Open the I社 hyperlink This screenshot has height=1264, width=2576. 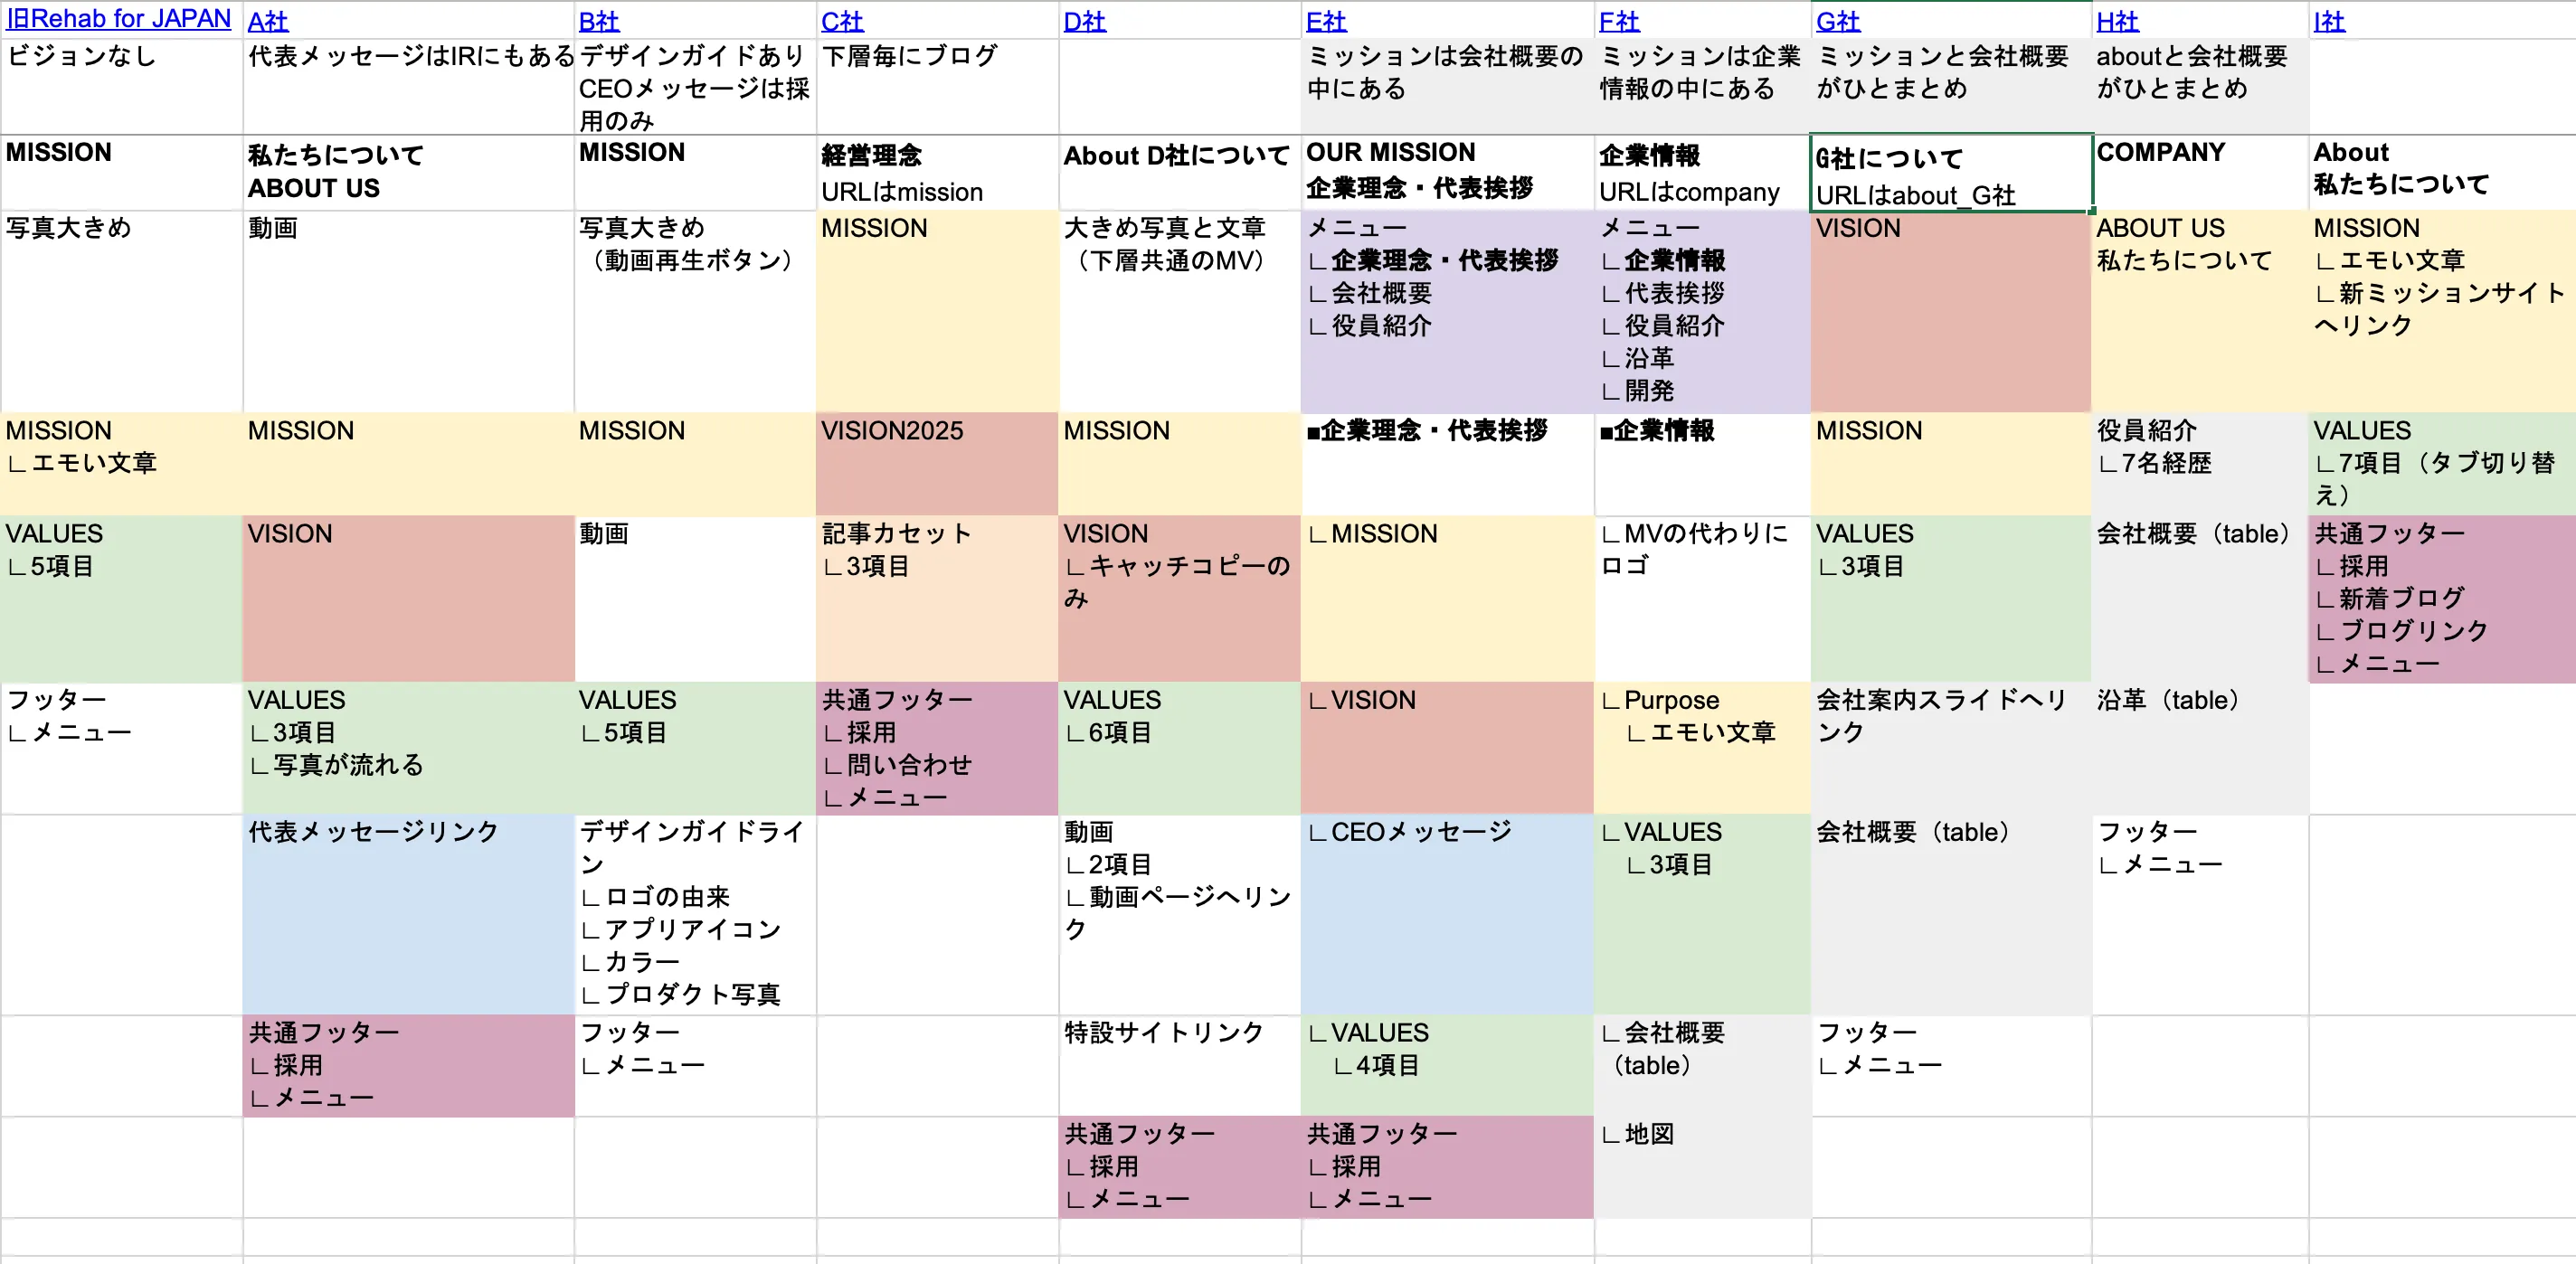(2330, 20)
